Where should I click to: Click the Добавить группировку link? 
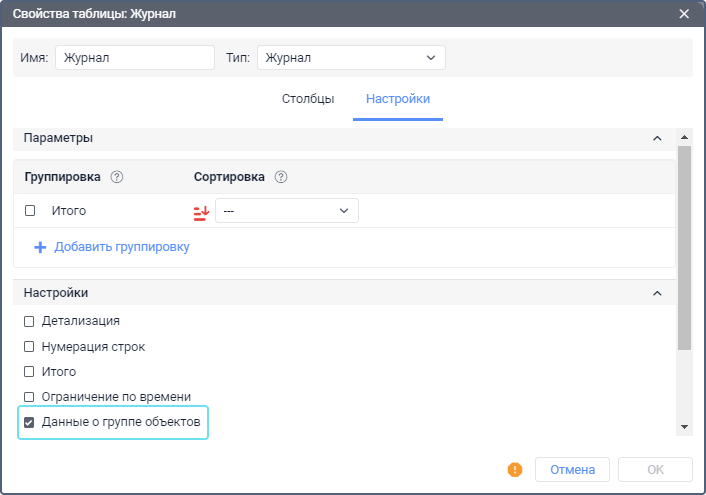click(x=122, y=247)
